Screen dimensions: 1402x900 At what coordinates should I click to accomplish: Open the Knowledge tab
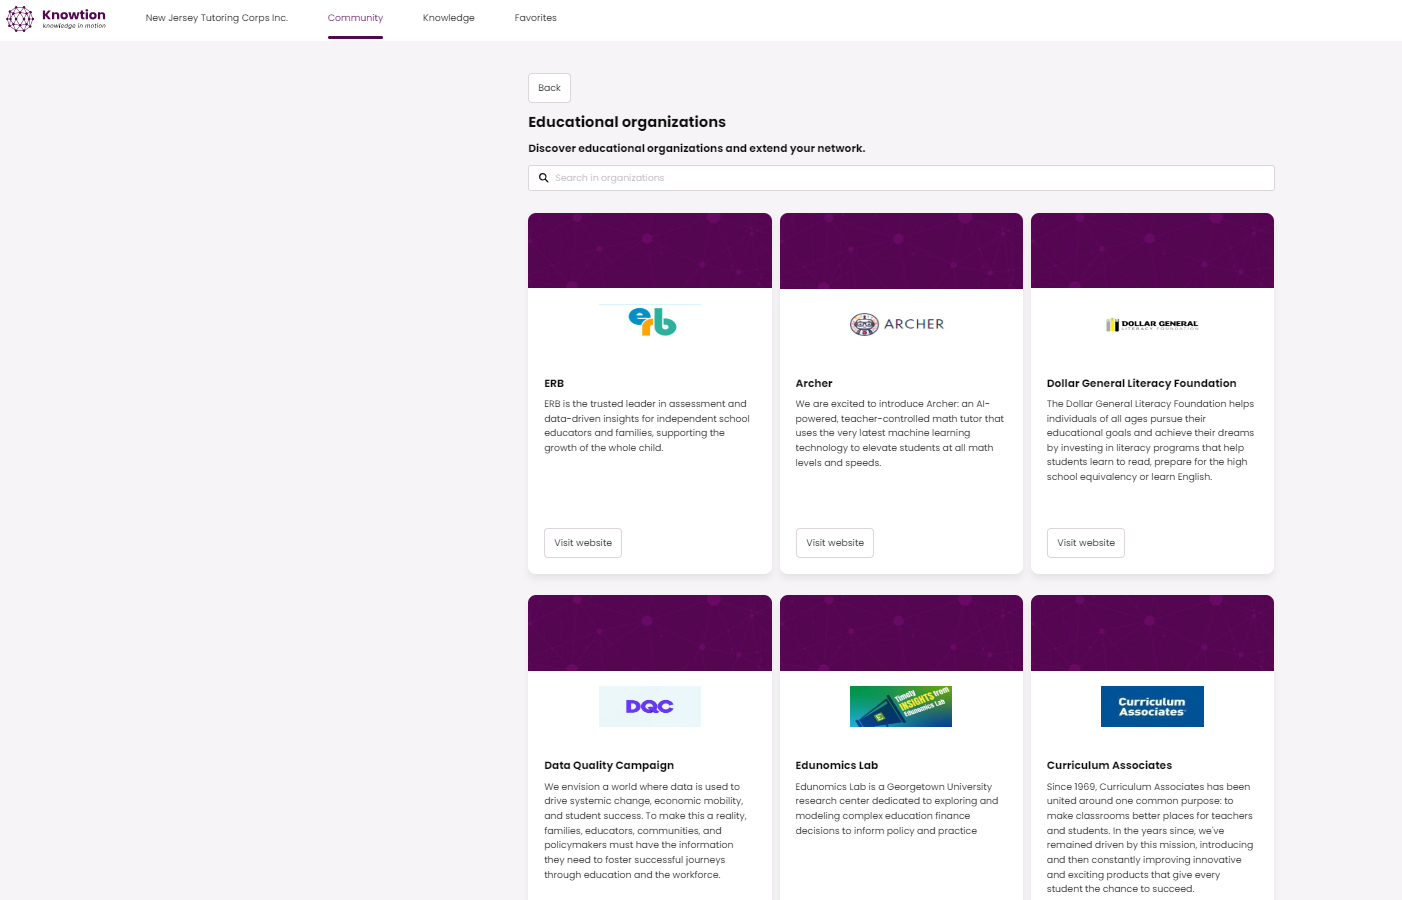point(449,18)
